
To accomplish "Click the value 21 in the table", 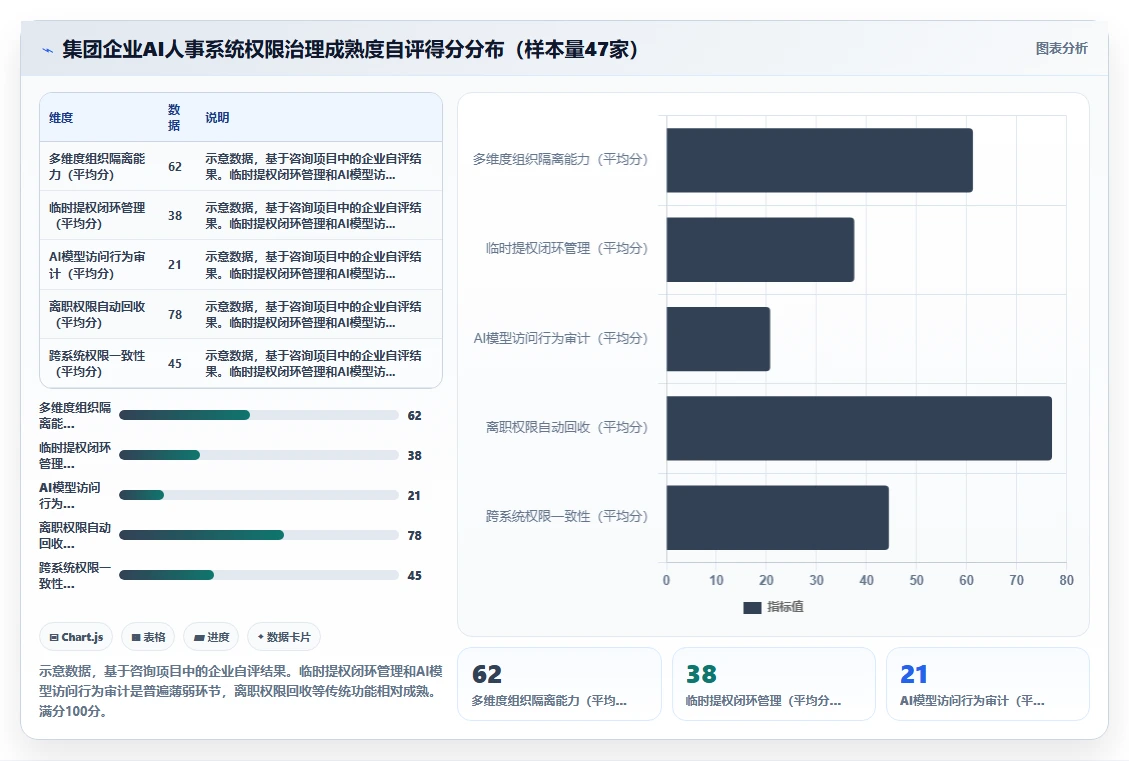I will pyautogui.click(x=175, y=265).
